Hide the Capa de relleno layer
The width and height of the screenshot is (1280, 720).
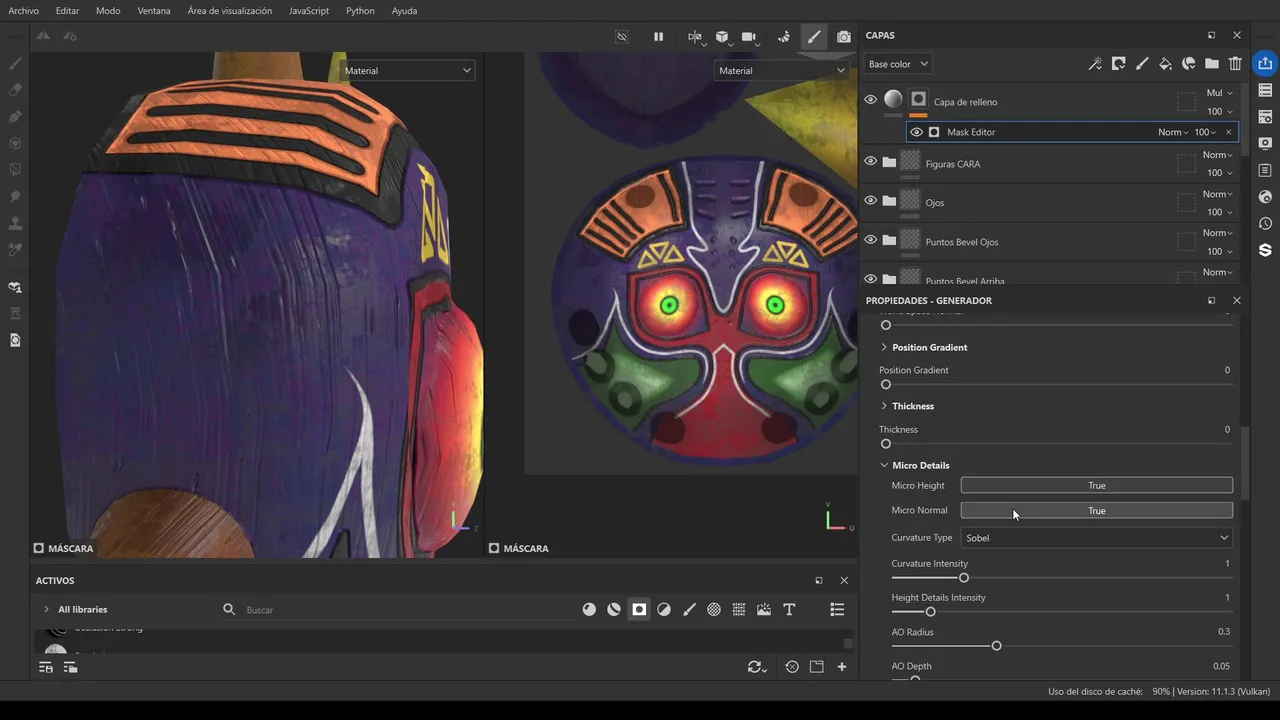870,100
